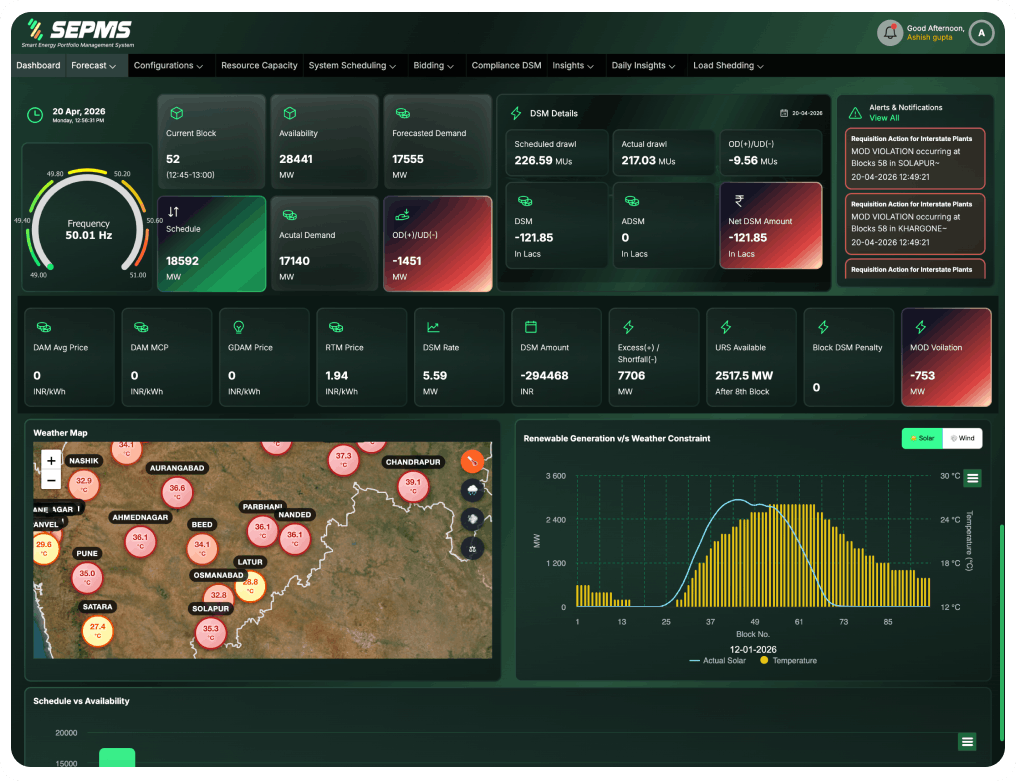Go to the Resource Capacity tab
The width and height of the screenshot is (1016, 781).
click(259, 65)
